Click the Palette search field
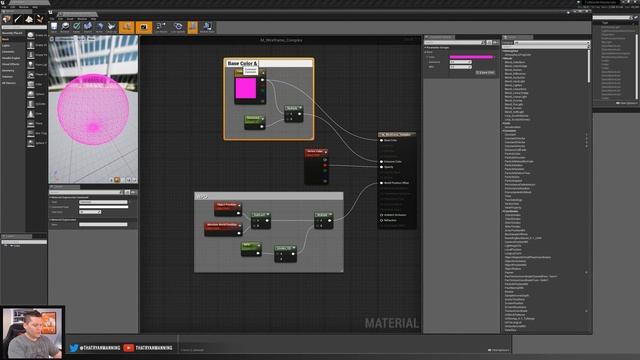This screenshot has width=640, height=360. [x=545, y=47]
